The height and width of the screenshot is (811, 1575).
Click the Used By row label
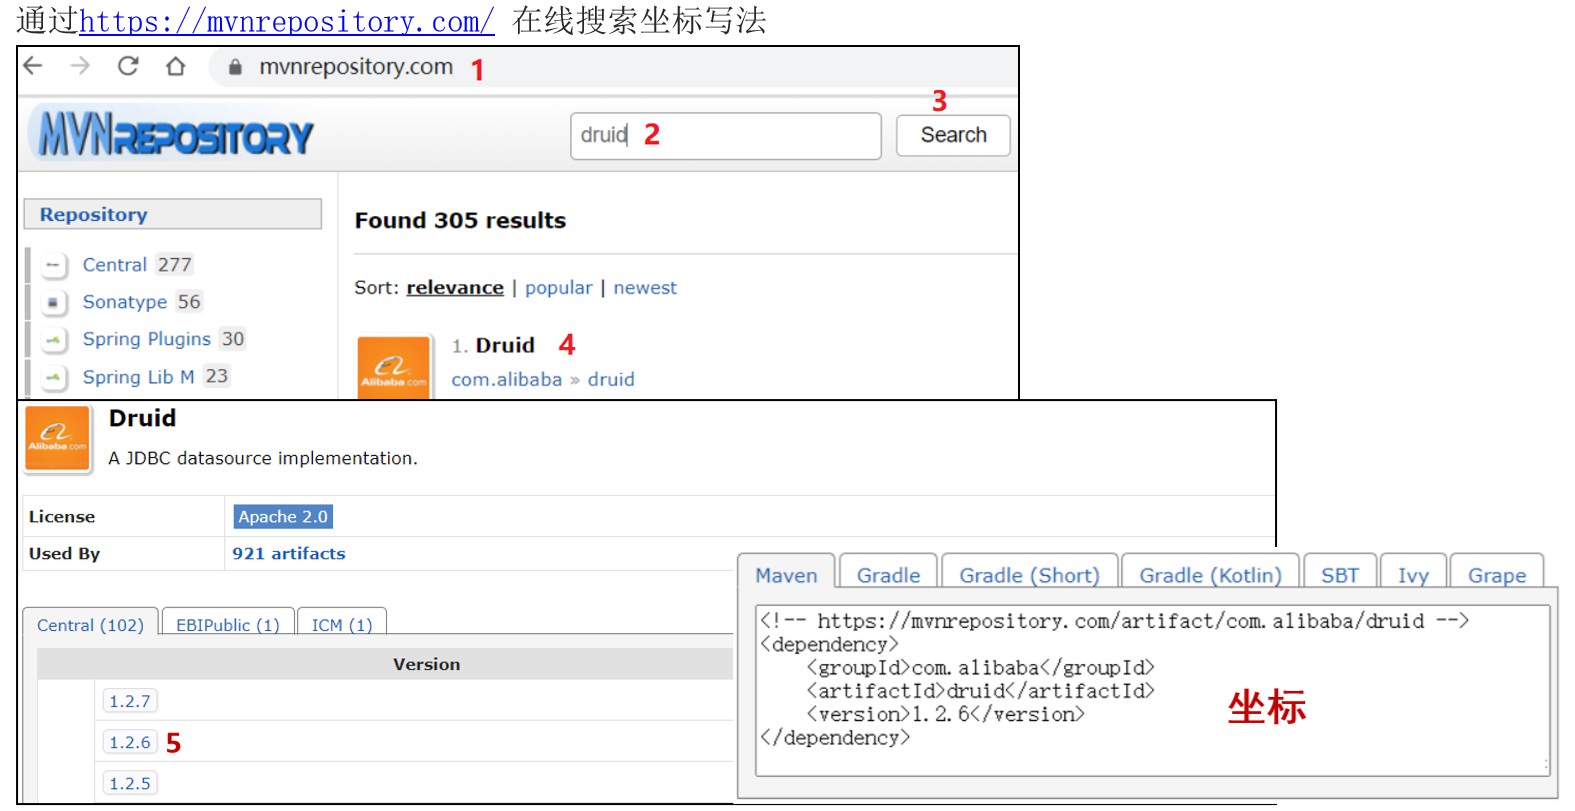tap(64, 554)
